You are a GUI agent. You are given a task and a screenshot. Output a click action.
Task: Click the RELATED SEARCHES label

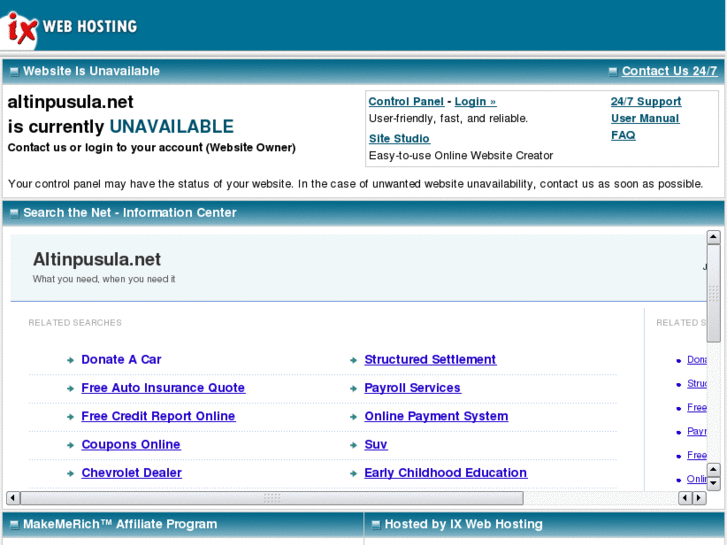(75, 323)
